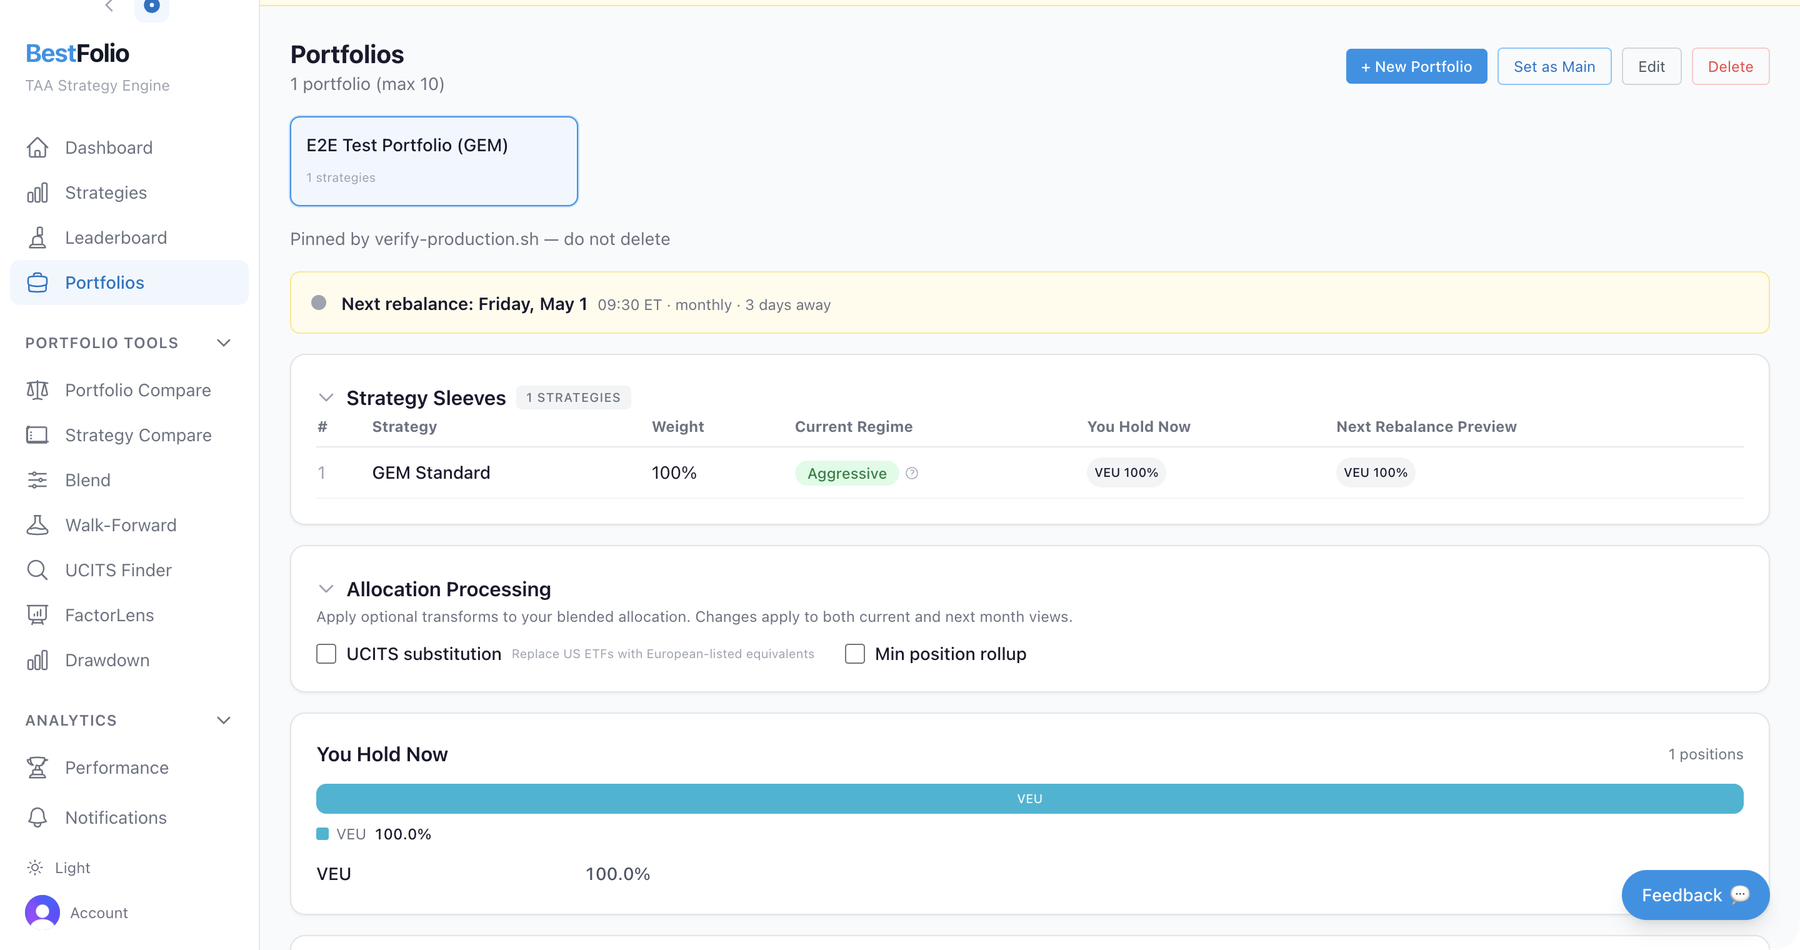Go to the Performance page
1800x950 pixels.
(x=116, y=768)
